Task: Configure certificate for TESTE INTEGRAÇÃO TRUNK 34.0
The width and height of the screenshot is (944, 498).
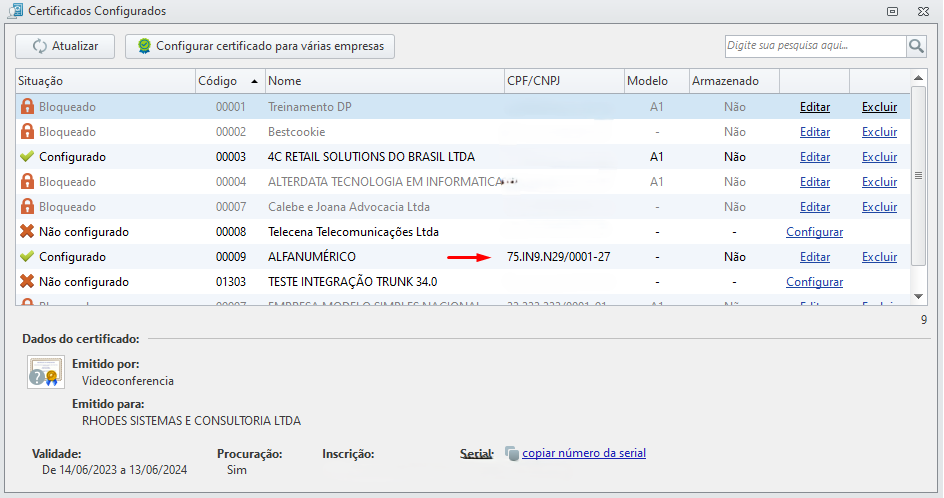Action: click(x=814, y=282)
